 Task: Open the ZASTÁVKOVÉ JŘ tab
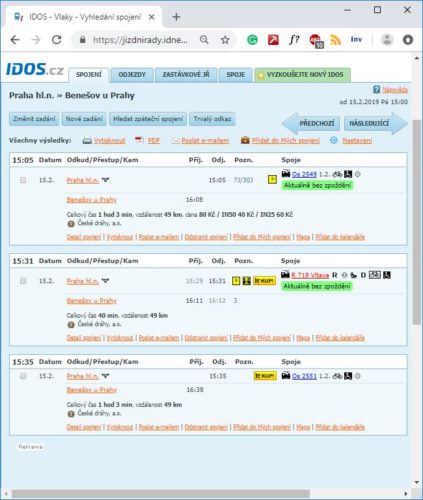[186, 75]
